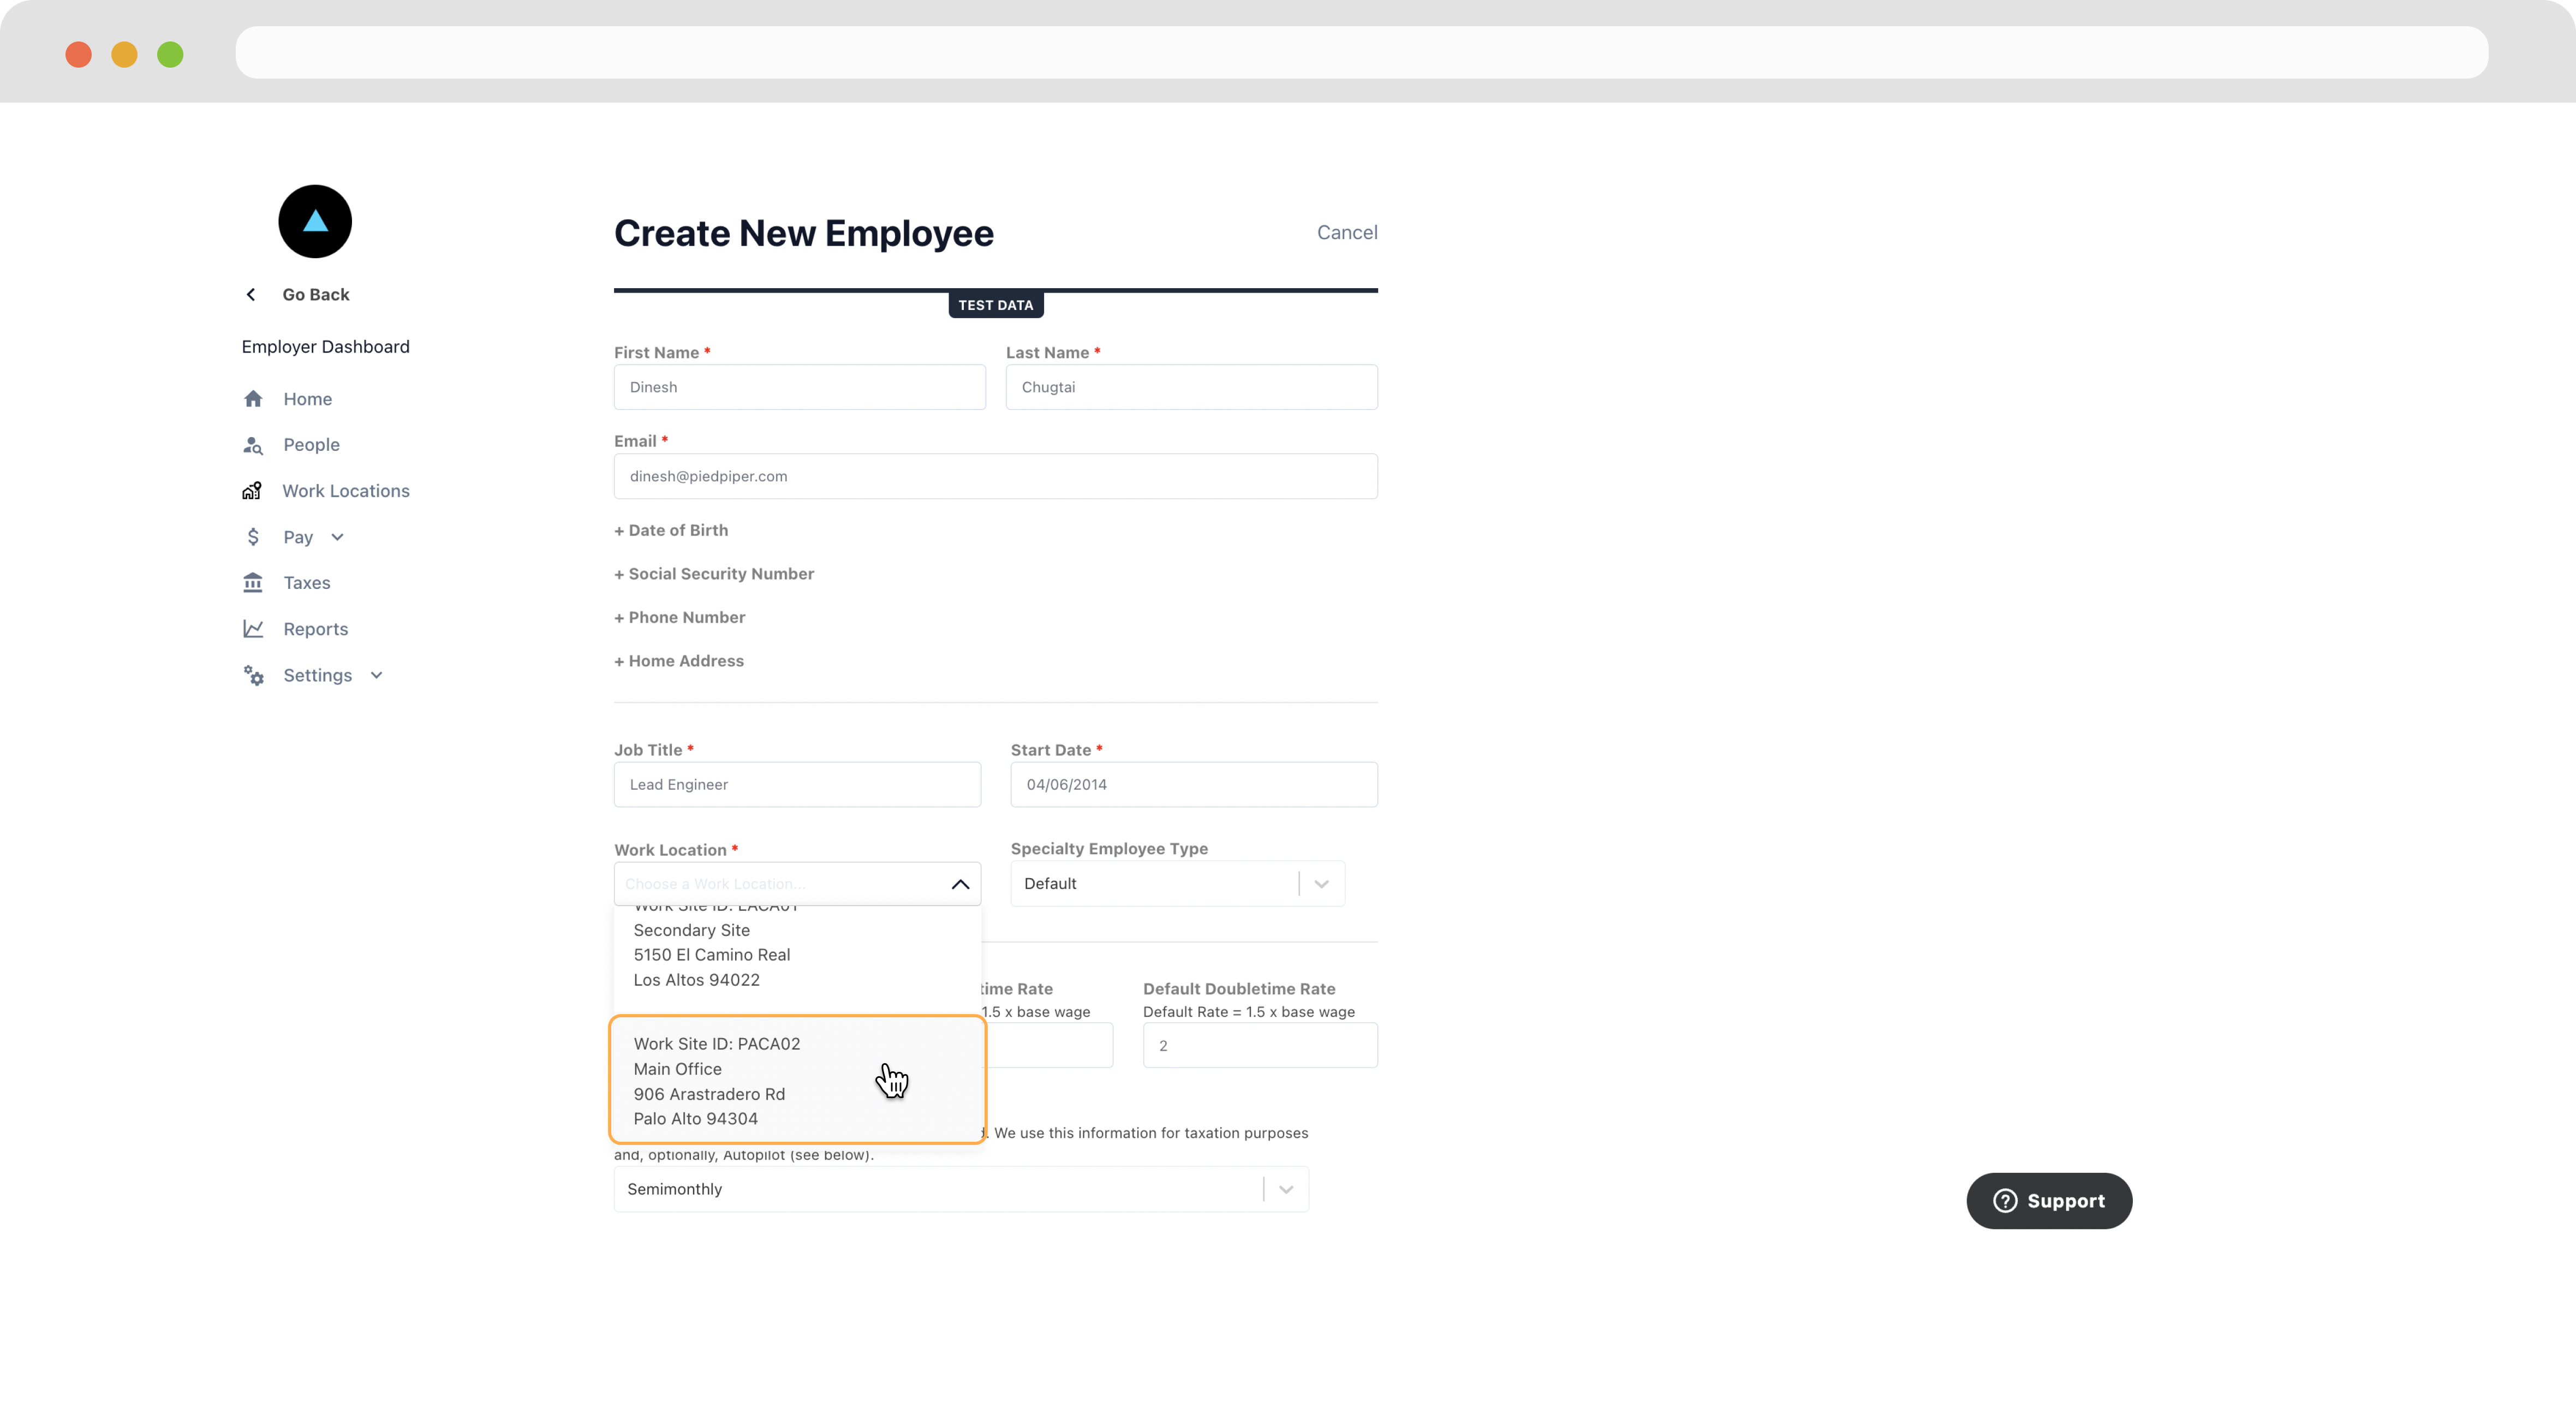Click the Go Back arrow icon
This screenshot has height=1413, width=2576.
click(x=251, y=294)
